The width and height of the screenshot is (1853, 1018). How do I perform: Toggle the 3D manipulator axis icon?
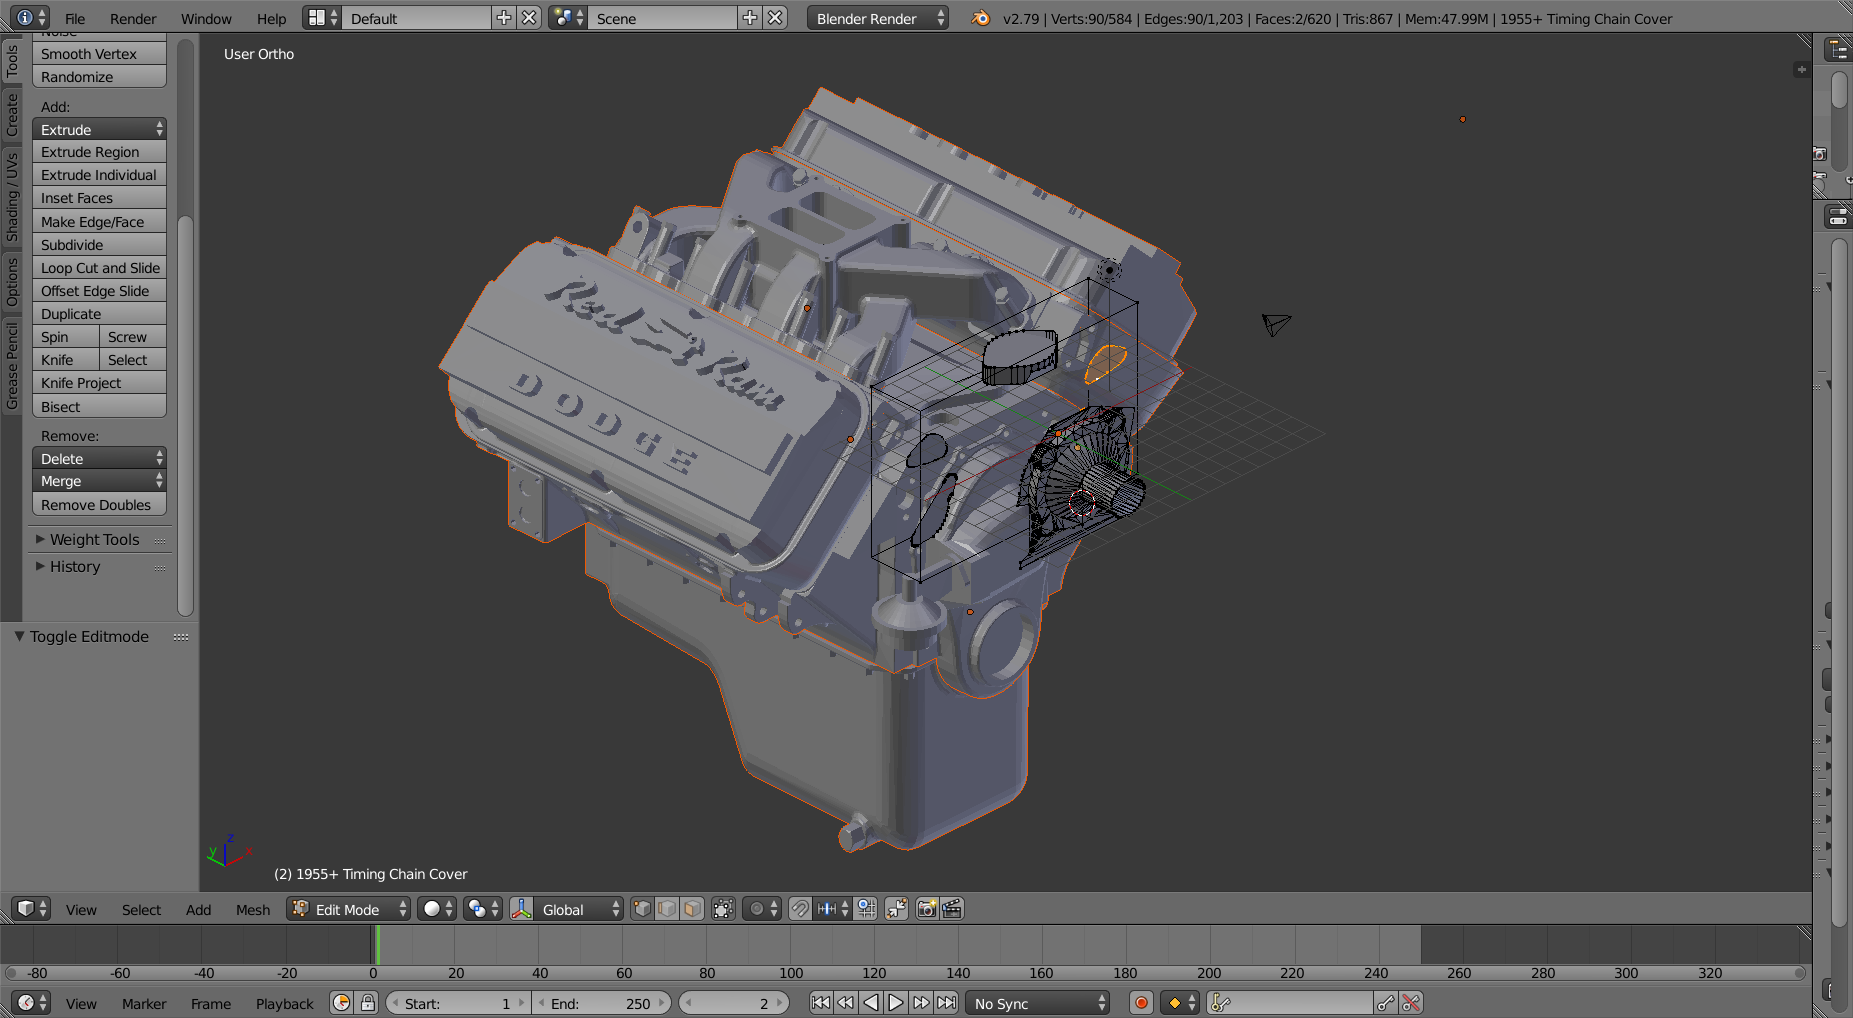pos(521,909)
